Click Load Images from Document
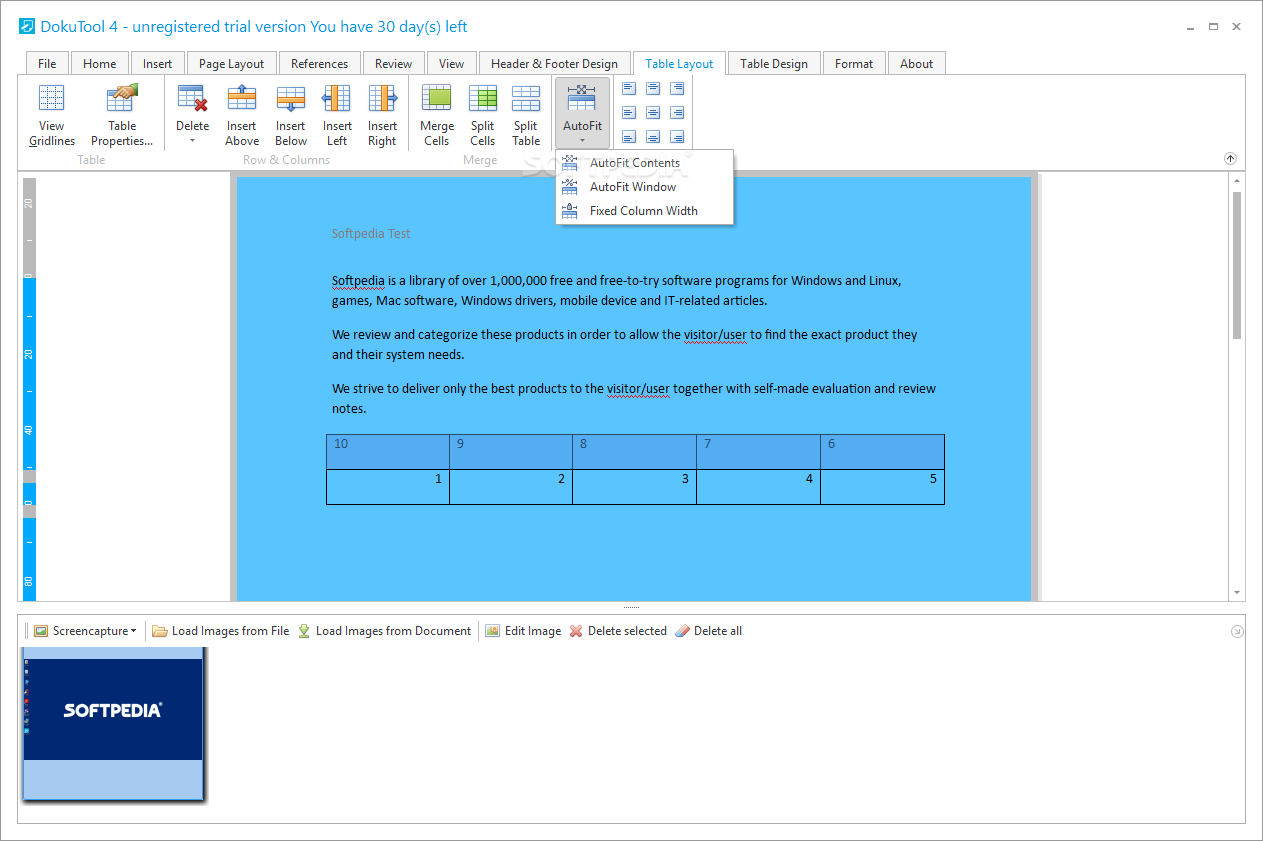Viewport: 1263px width, 841px height. tap(384, 631)
